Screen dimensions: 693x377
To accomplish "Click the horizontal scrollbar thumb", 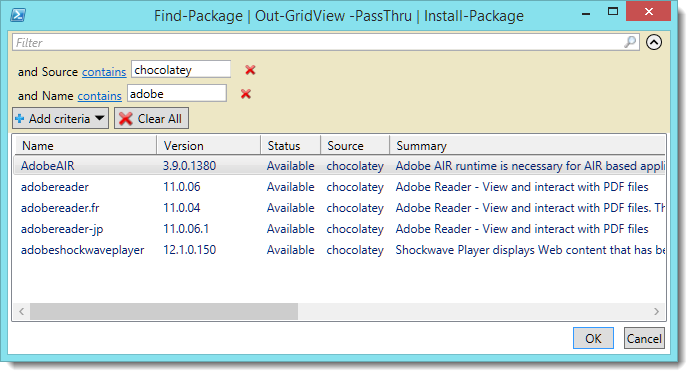I will pyautogui.click(x=164, y=312).
